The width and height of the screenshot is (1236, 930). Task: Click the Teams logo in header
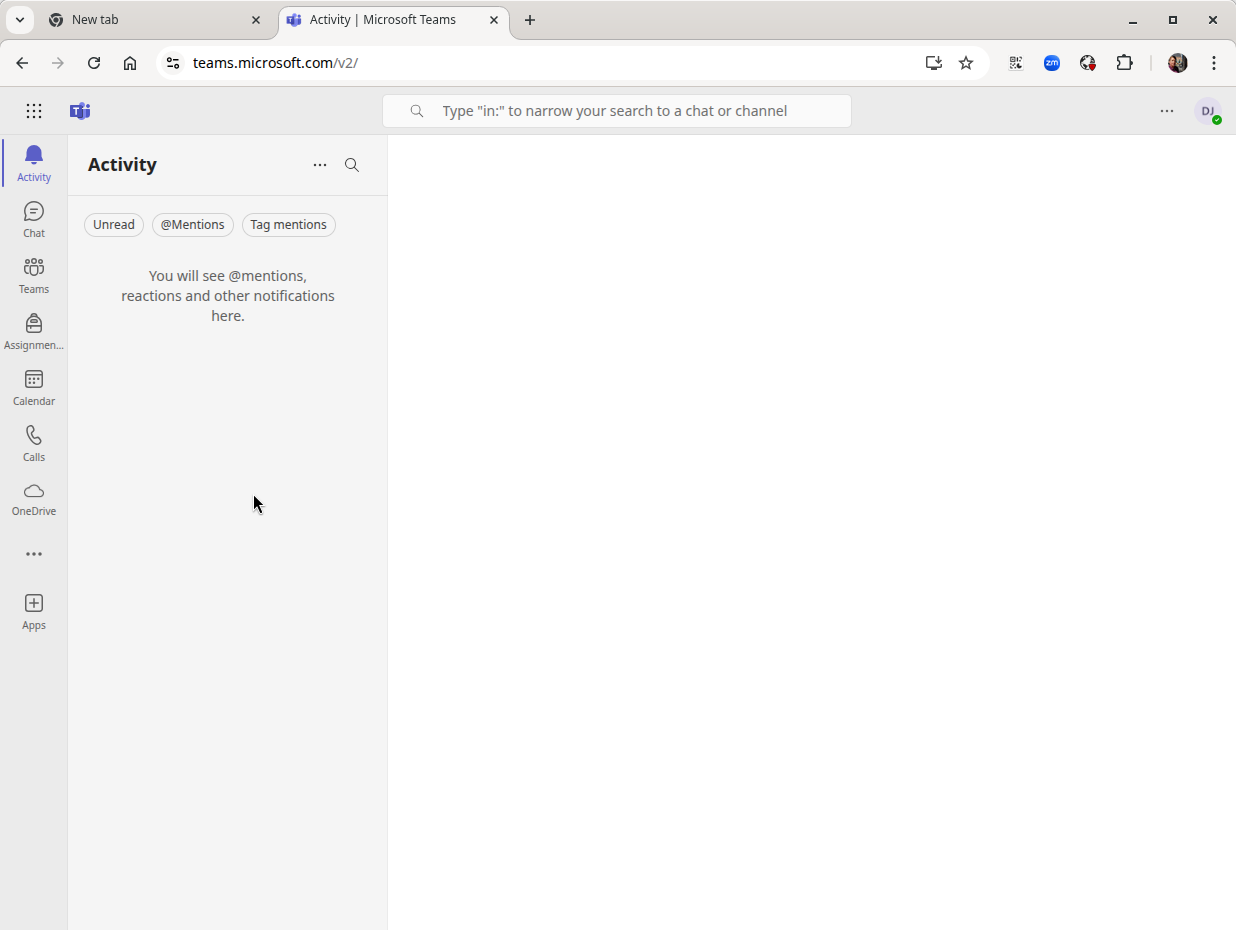(80, 111)
